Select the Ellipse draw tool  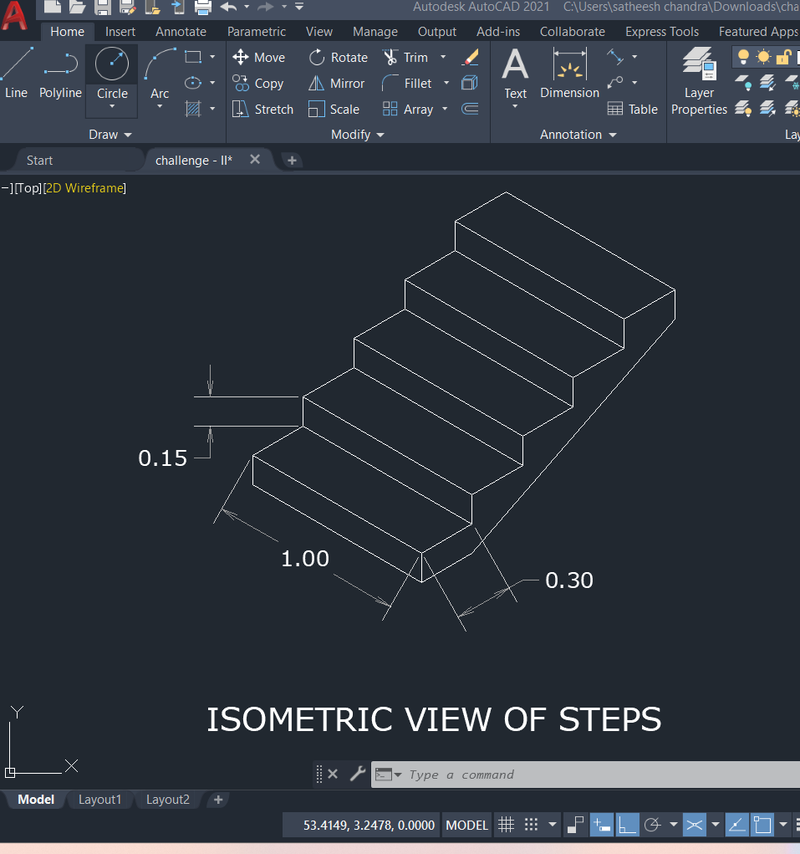point(193,83)
